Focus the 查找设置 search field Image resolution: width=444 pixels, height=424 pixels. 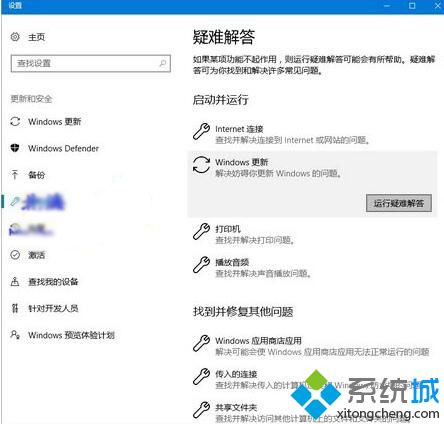91,63
